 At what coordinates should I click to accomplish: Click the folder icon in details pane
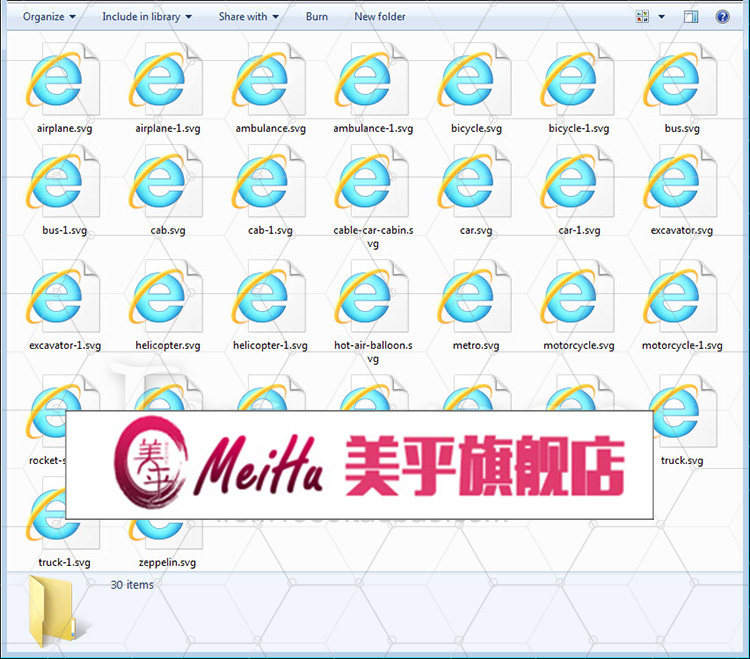52,611
